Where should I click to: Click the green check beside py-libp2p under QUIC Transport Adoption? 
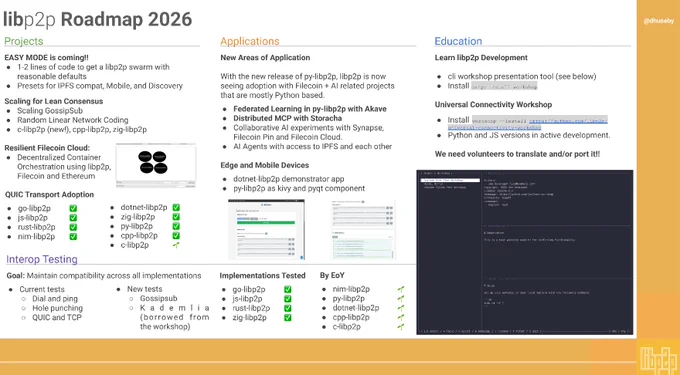coord(176,226)
